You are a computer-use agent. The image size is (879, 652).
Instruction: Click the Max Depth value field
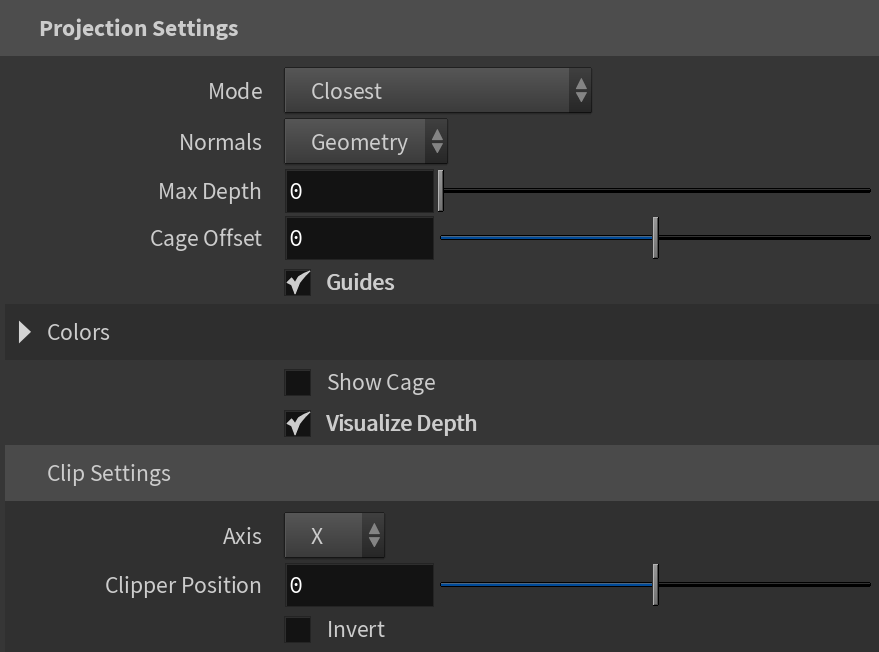[359, 191]
